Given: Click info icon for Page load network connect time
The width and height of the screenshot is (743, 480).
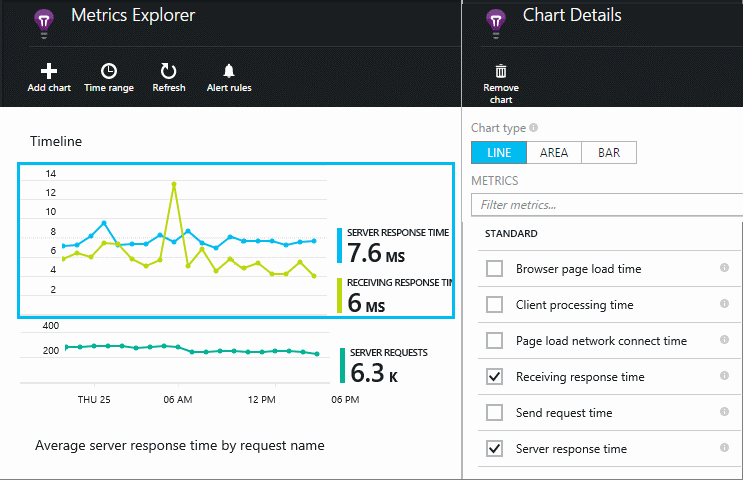Looking at the screenshot, I should click(x=725, y=340).
